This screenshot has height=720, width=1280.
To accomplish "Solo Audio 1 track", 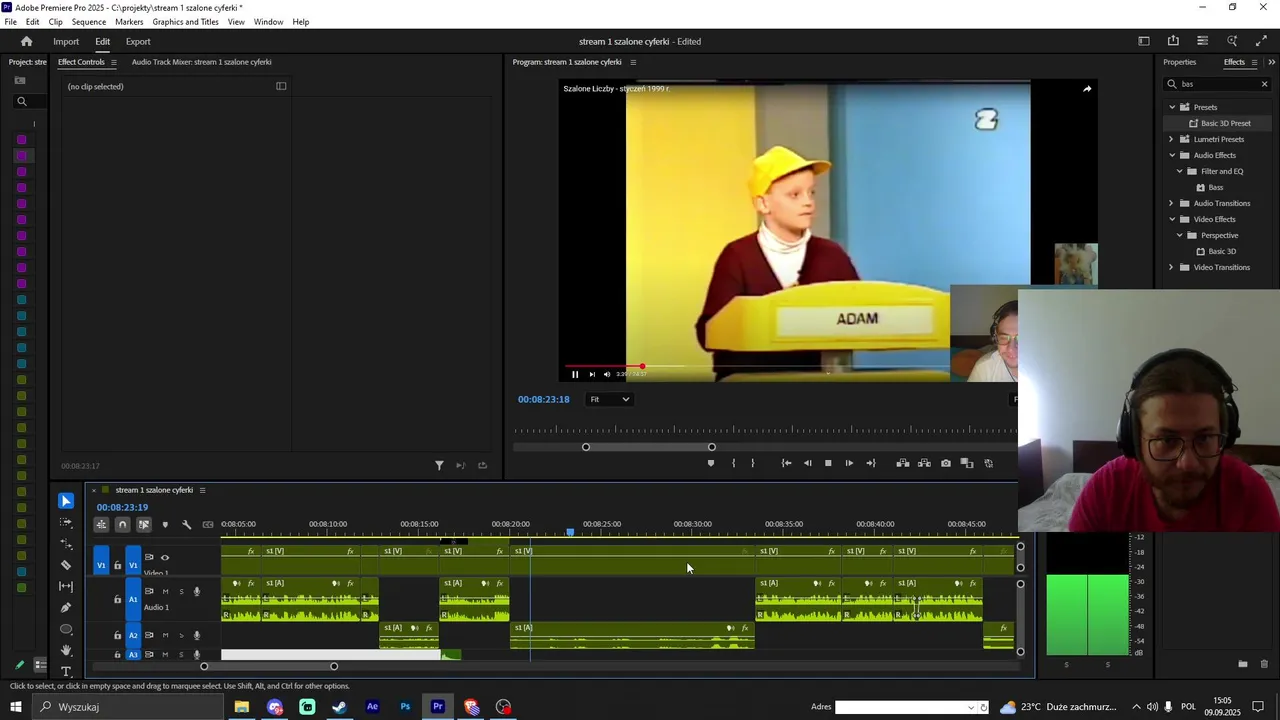I will pyautogui.click(x=181, y=591).
